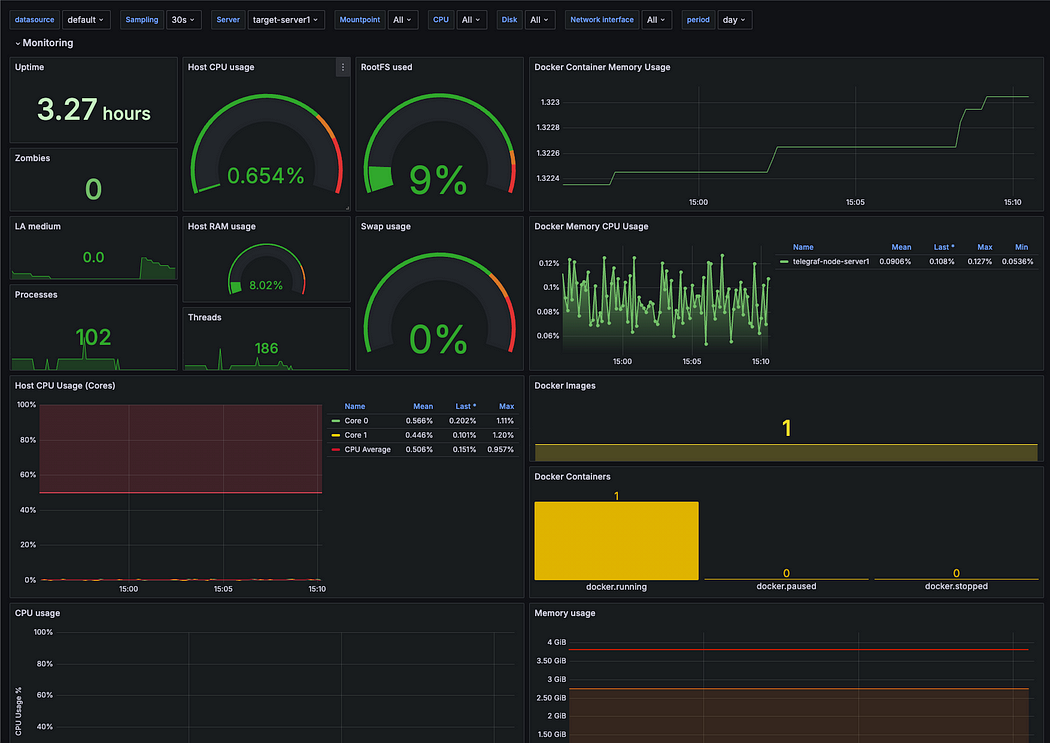Click the 8.02% RAM gauge value

(266, 286)
